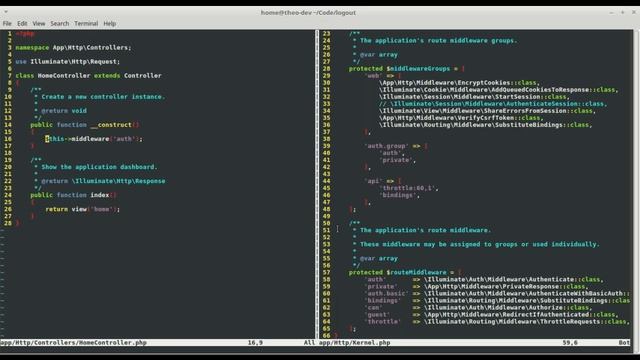Click 'protected $routeMiddleware = [' line
The width and height of the screenshot is (640, 360).
[405, 272]
